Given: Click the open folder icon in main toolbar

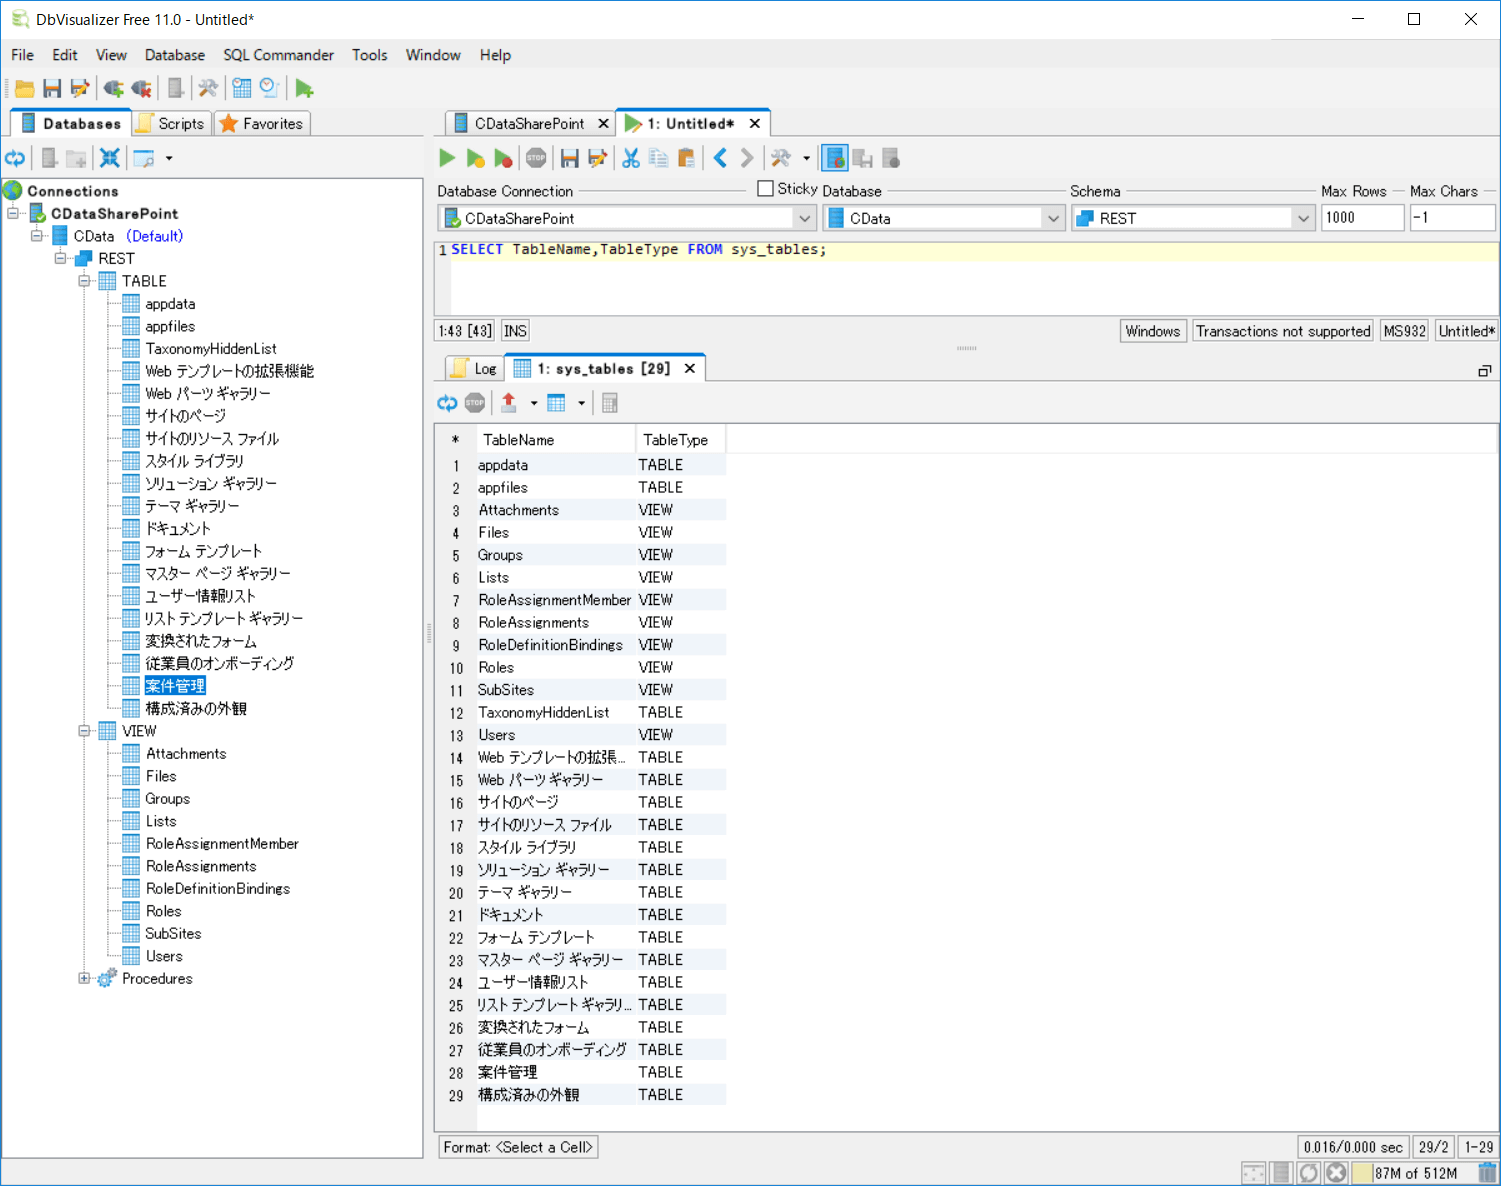Looking at the screenshot, I should (25, 89).
